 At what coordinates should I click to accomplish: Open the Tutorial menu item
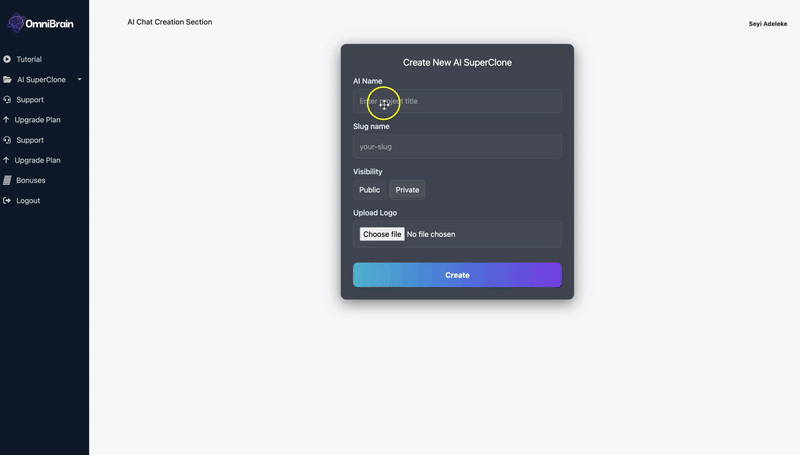point(29,59)
